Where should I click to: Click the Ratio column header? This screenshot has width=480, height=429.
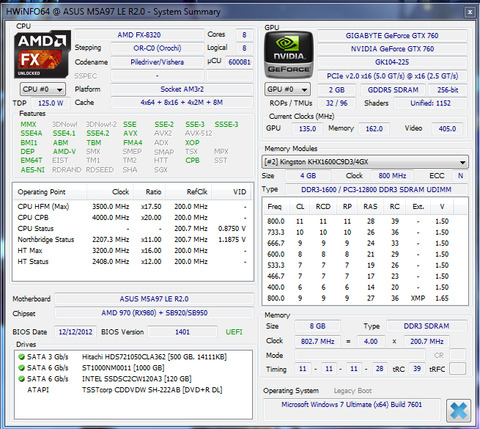150,192
